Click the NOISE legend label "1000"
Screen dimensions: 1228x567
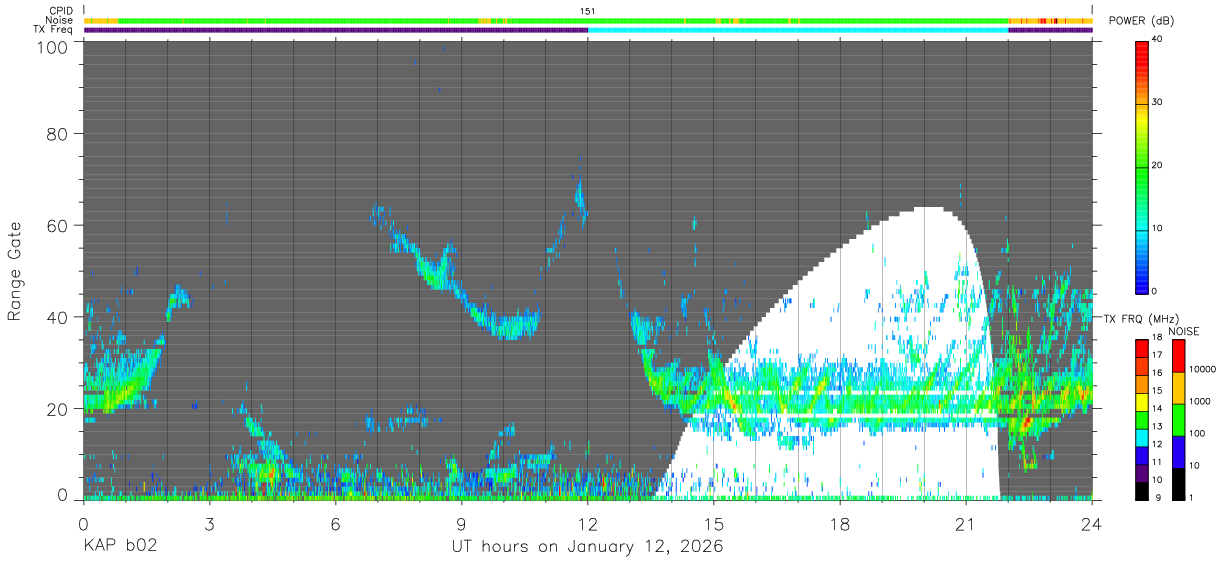click(1201, 401)
